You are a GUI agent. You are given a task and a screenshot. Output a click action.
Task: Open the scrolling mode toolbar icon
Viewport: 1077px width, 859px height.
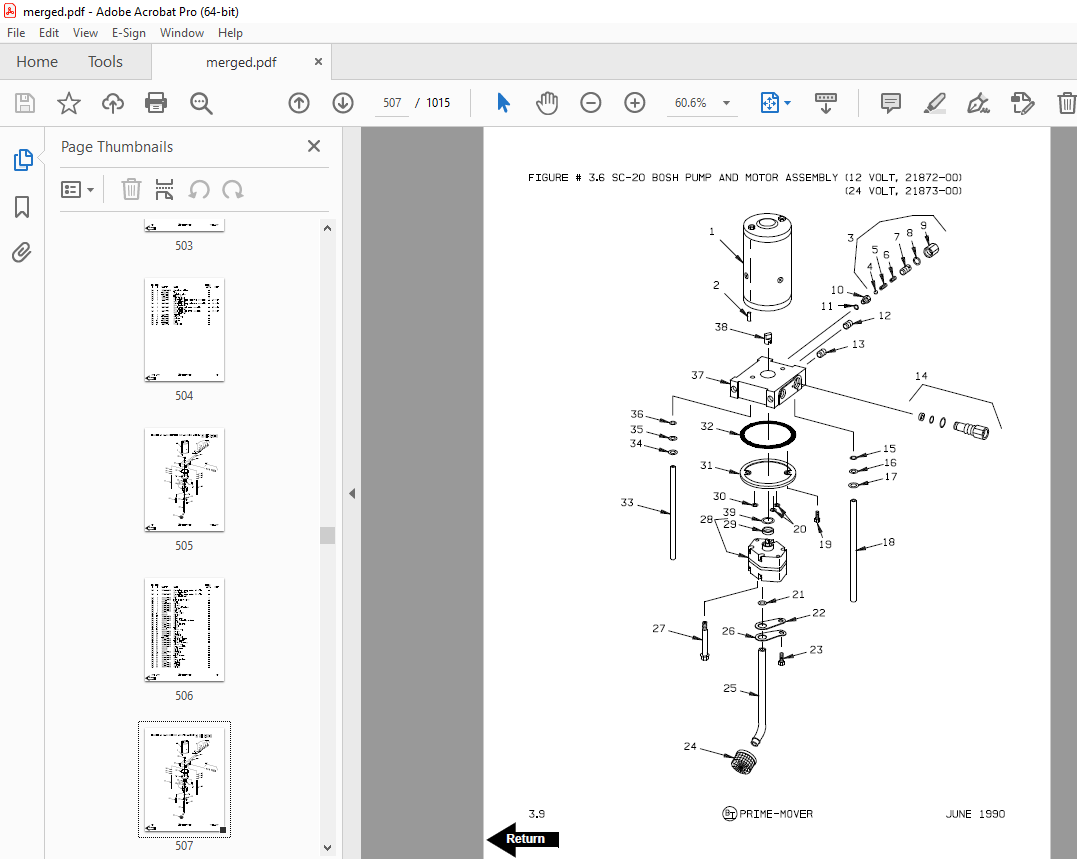(x=826, y=103)
